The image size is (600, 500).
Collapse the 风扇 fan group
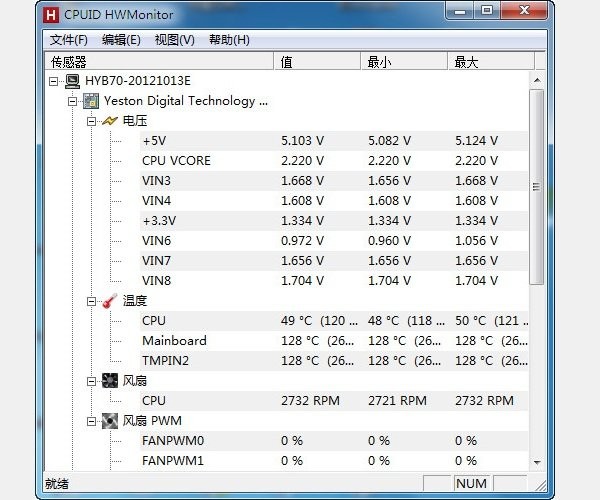pos(91,381)
